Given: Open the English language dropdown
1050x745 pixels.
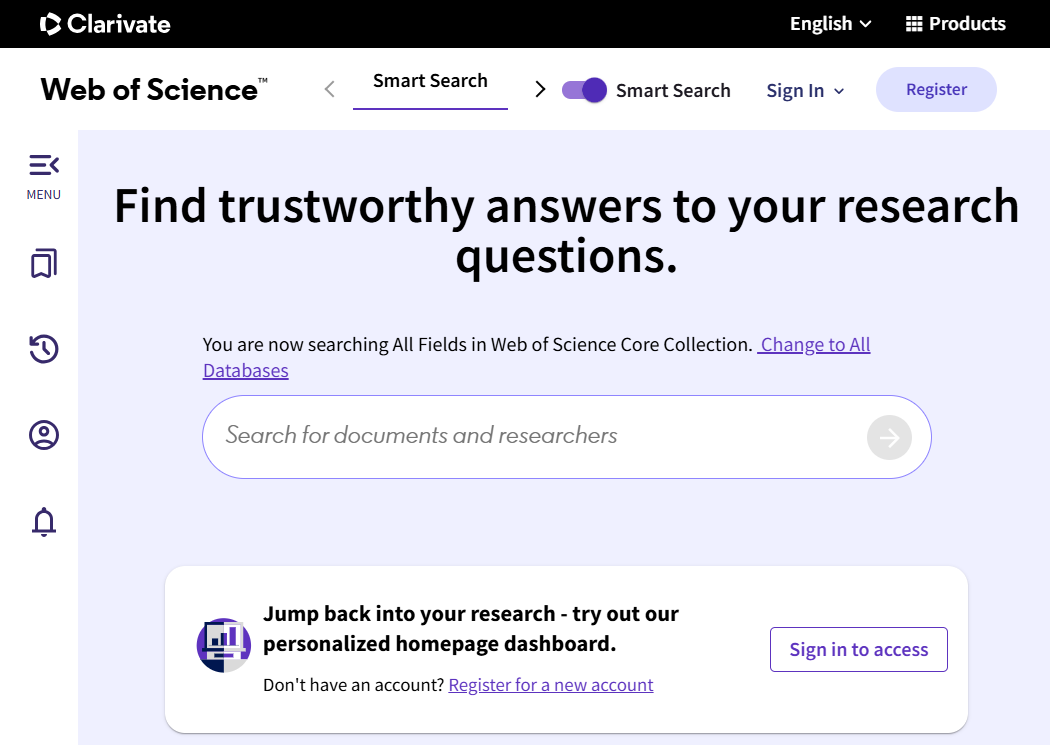Looking at the screenshot, I should [830, 23].
